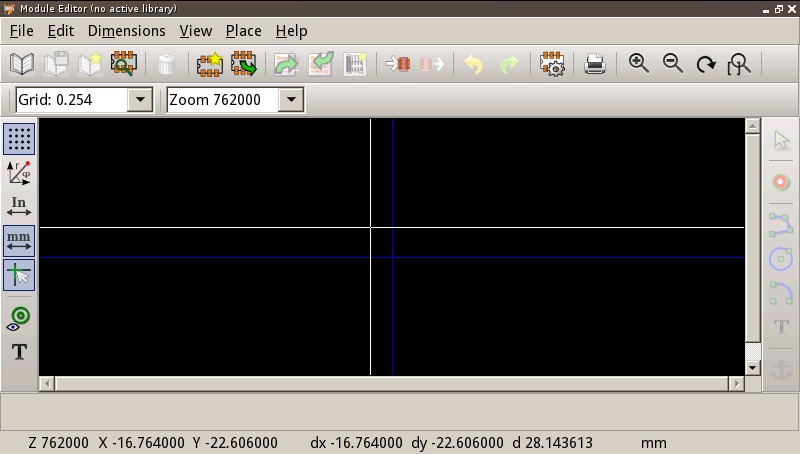Click the Update module in board icon

tap(320, 64)
